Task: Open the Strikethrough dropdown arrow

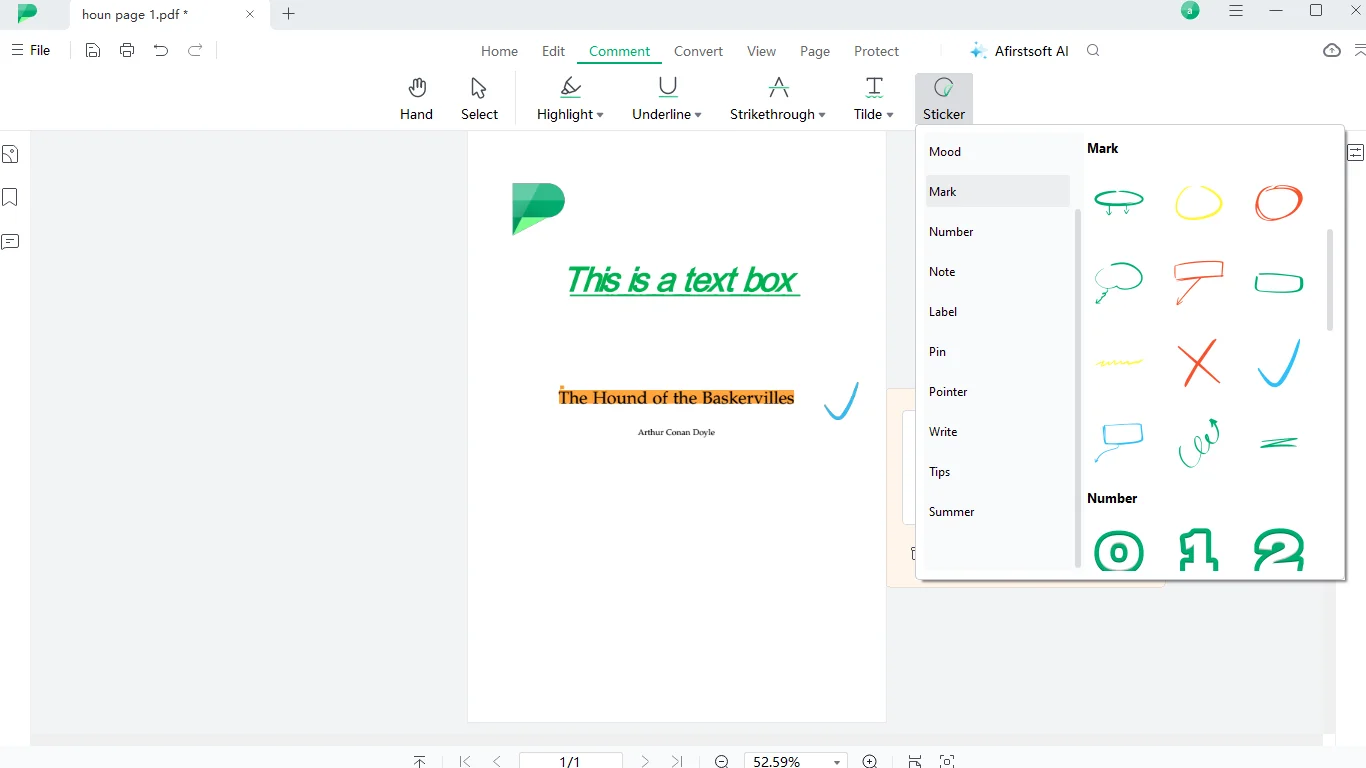Action: tap(822, 115)
